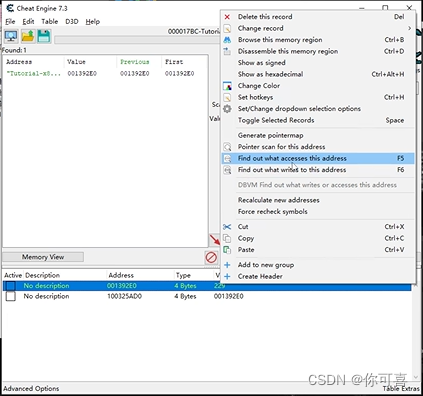Click the scissors Cut icon
The height and width of the screenshot is (396, 423).
[x=227, y=227]
